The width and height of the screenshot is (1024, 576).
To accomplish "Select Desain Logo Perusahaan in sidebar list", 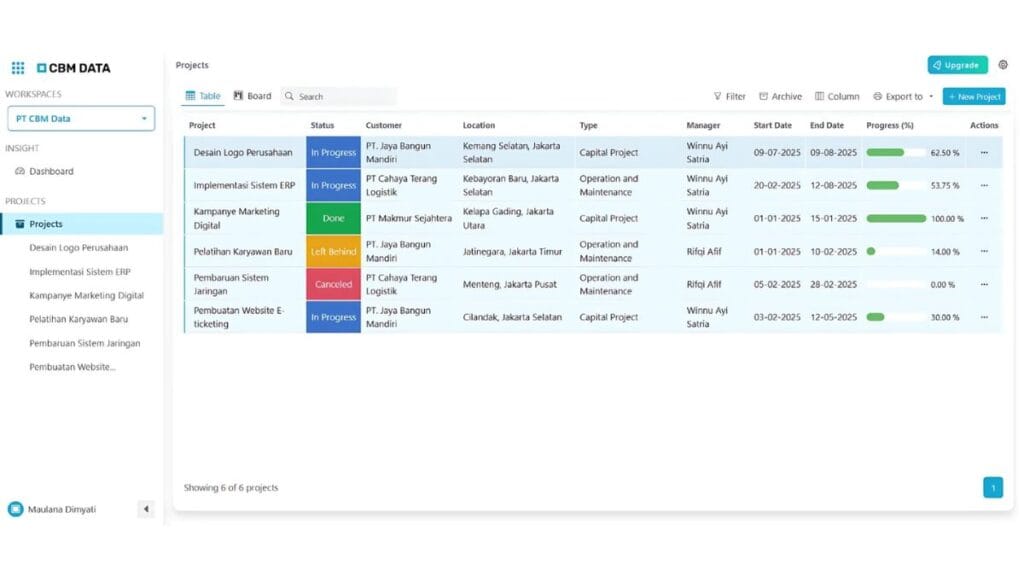I will (x=78, y=248).
